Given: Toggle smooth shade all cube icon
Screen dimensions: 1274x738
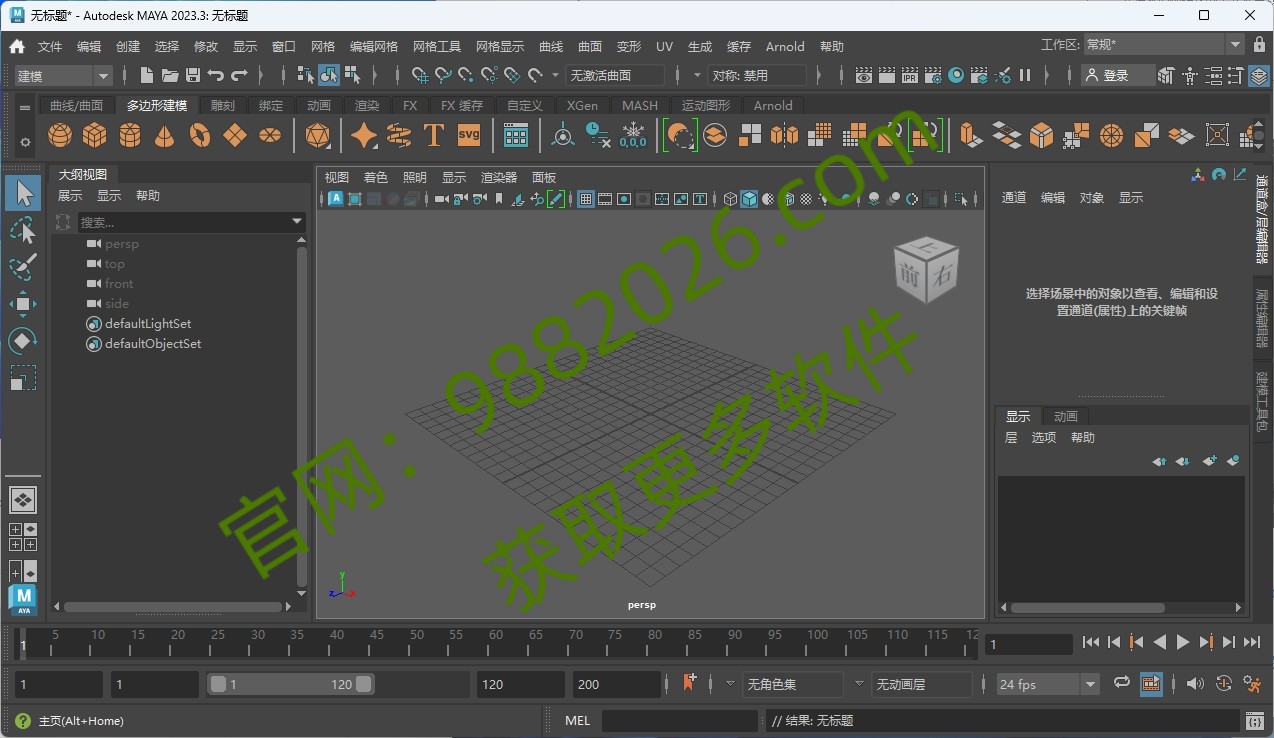Looking at the screenshot, I should 749,199.
